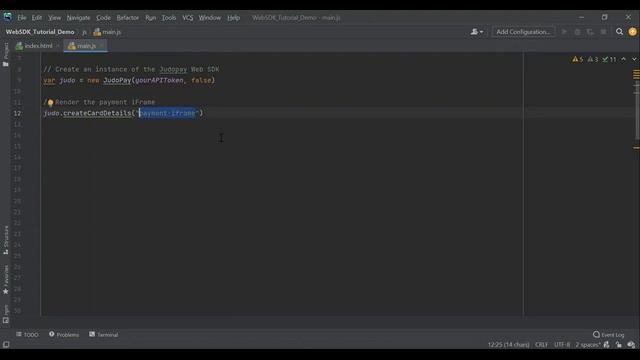Viewport: 640px width, 360px height.
Task: Click the Stop button in toolbar
Action: tap(603, 32)
